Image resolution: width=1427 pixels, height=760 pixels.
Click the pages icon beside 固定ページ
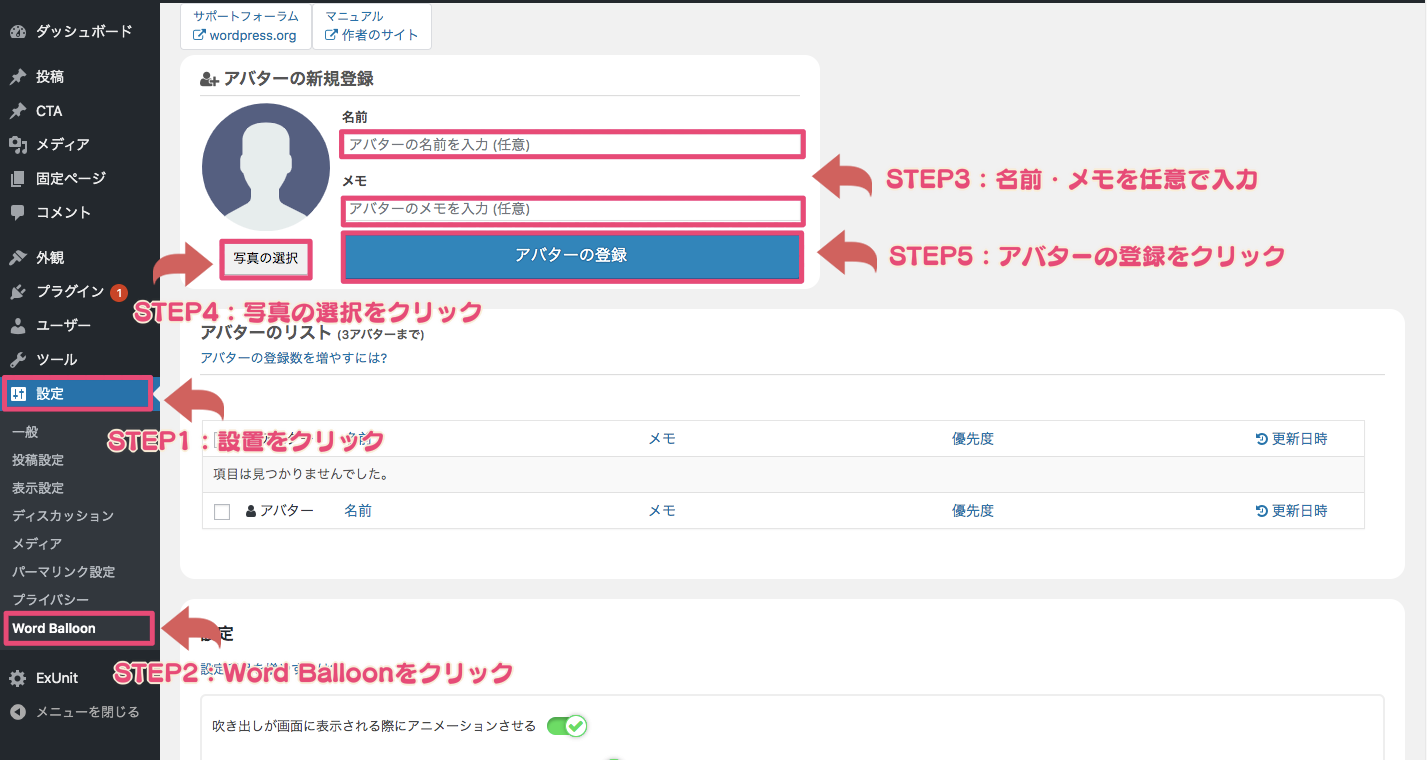pos(17,179)
